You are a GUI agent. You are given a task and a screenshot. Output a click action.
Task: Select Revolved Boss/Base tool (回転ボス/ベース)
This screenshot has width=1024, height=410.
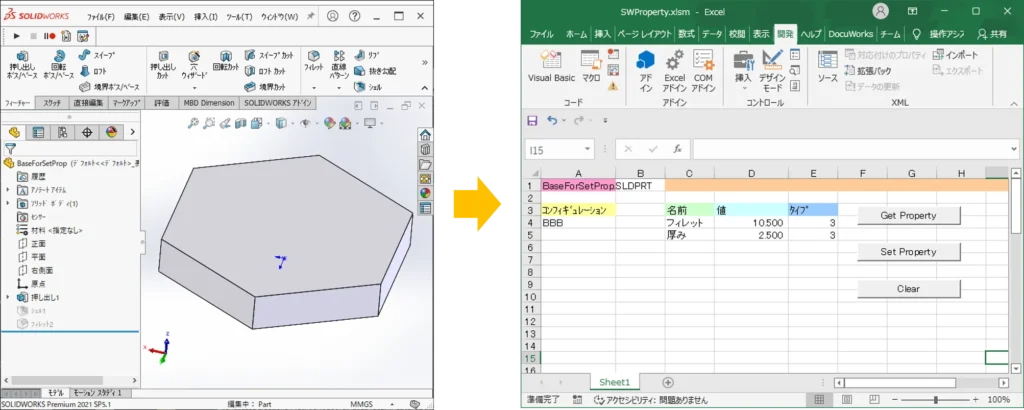click(59, 67)
